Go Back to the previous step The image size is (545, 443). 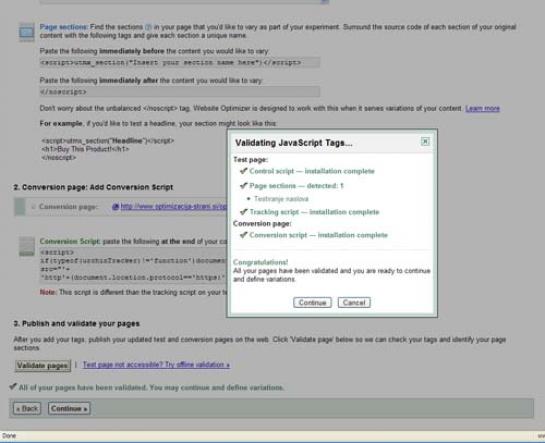click(27, 409)
